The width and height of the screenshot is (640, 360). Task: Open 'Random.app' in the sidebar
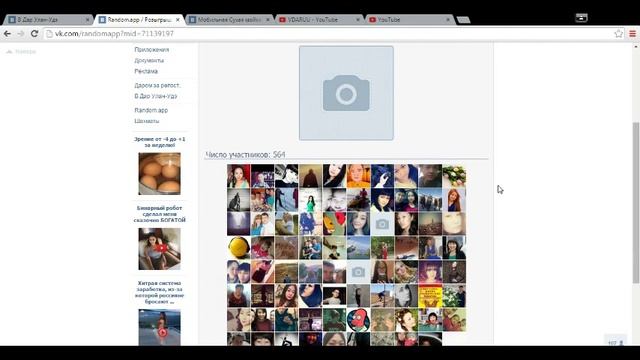coord(151,110)
